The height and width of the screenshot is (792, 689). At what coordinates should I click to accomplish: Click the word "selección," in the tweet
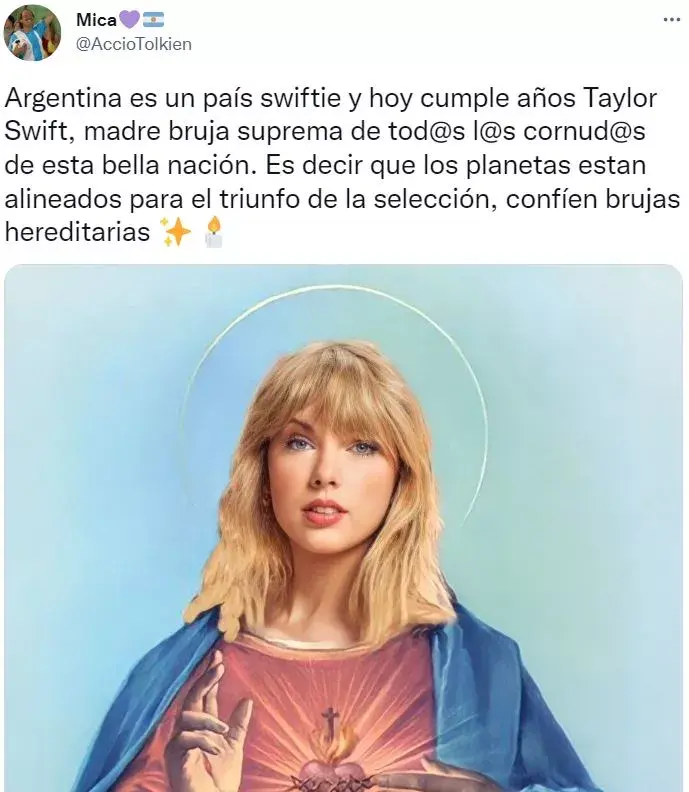(x=436, y=199)
